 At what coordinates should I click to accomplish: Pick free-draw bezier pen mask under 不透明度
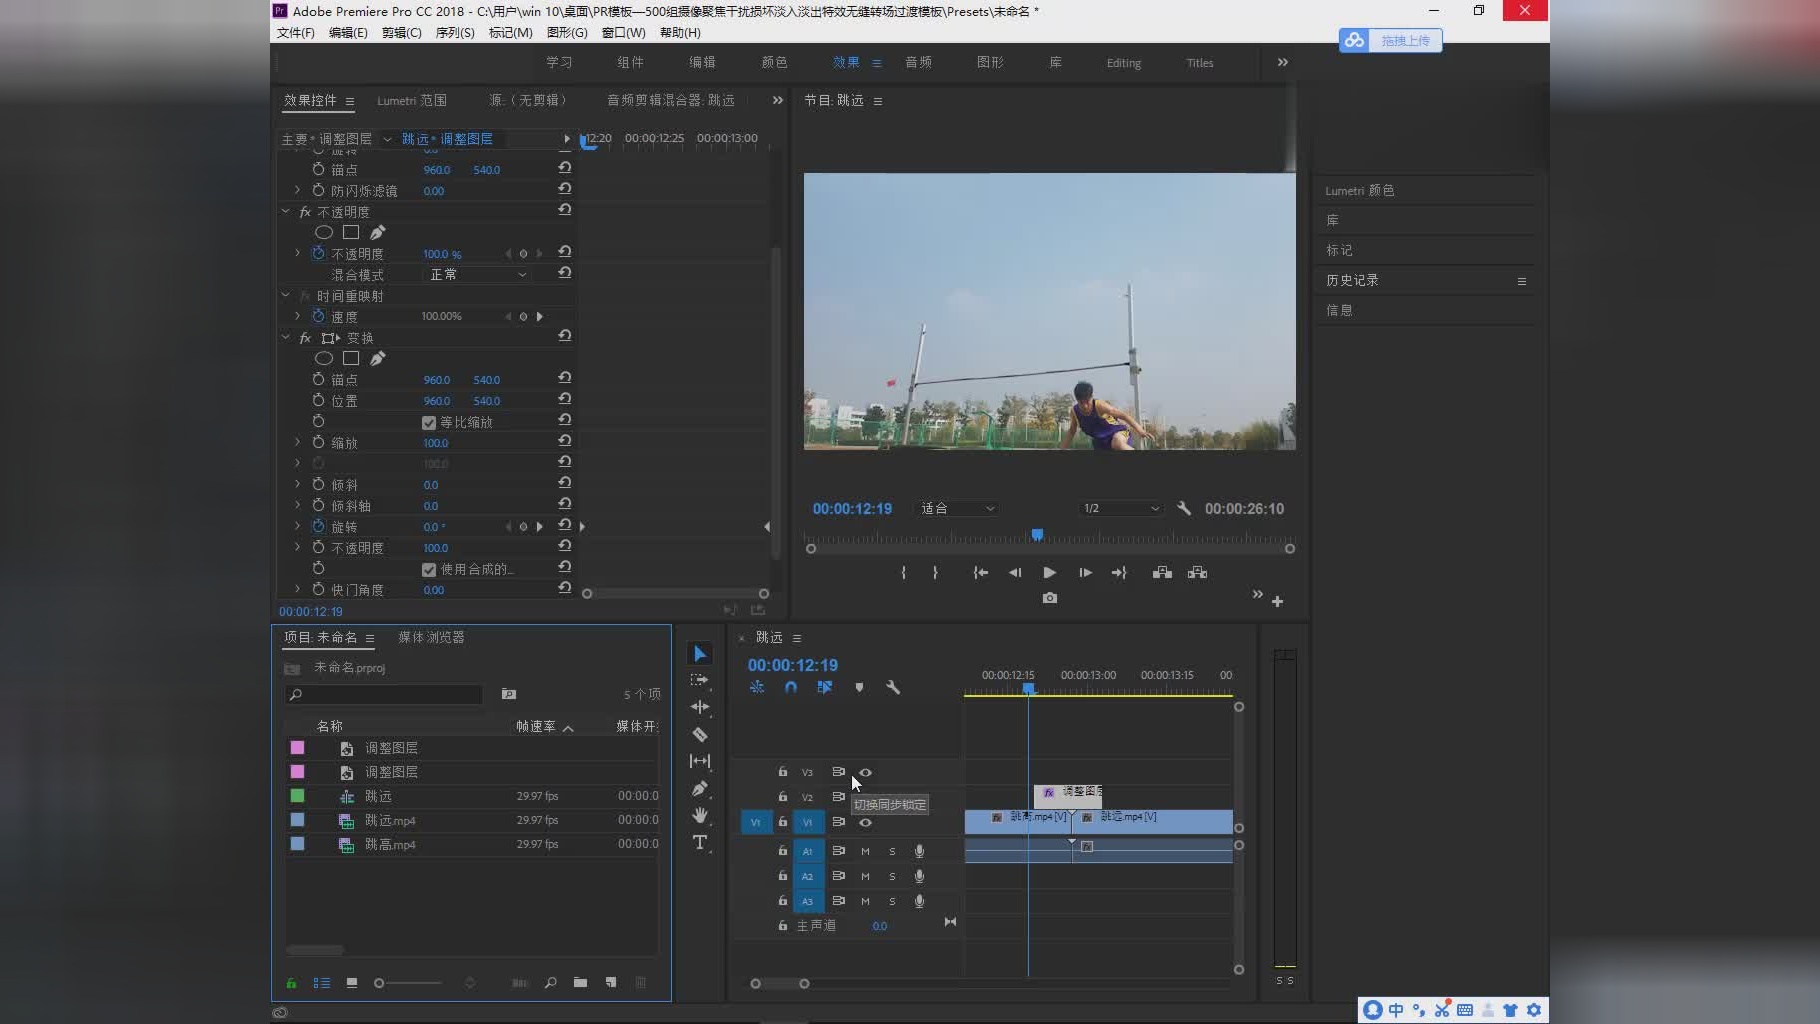(378, 232)
